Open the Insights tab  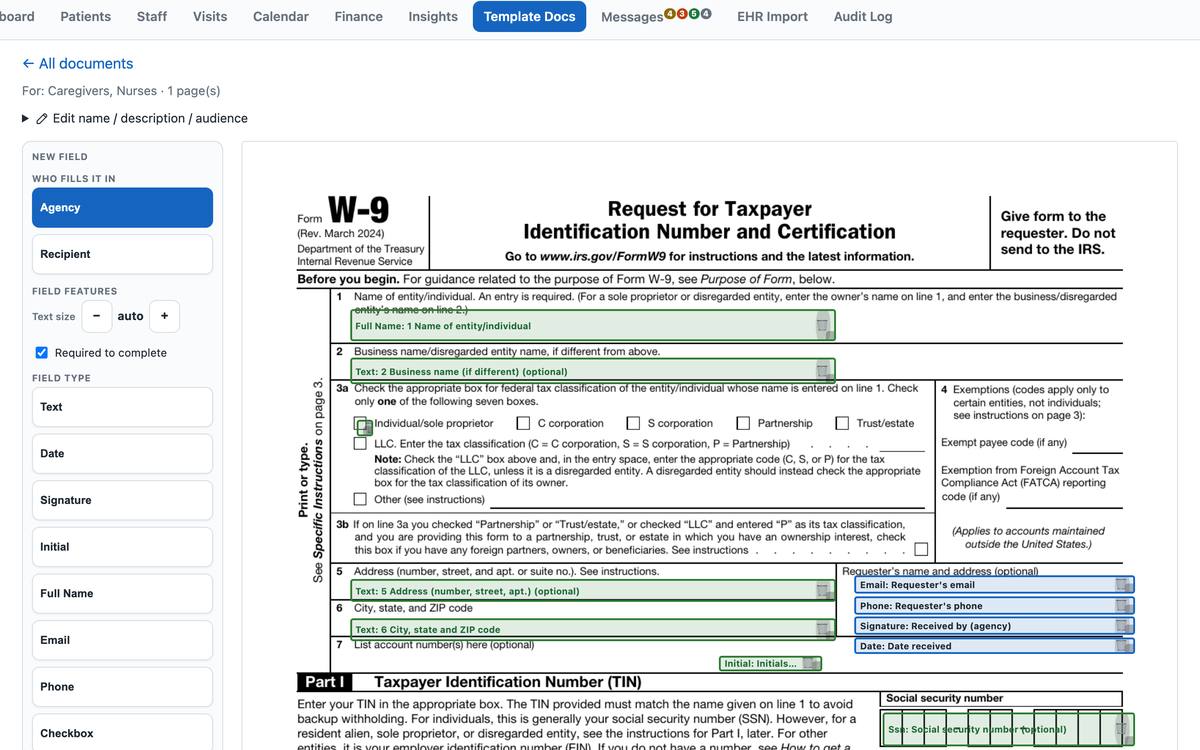tap(433, 16)
